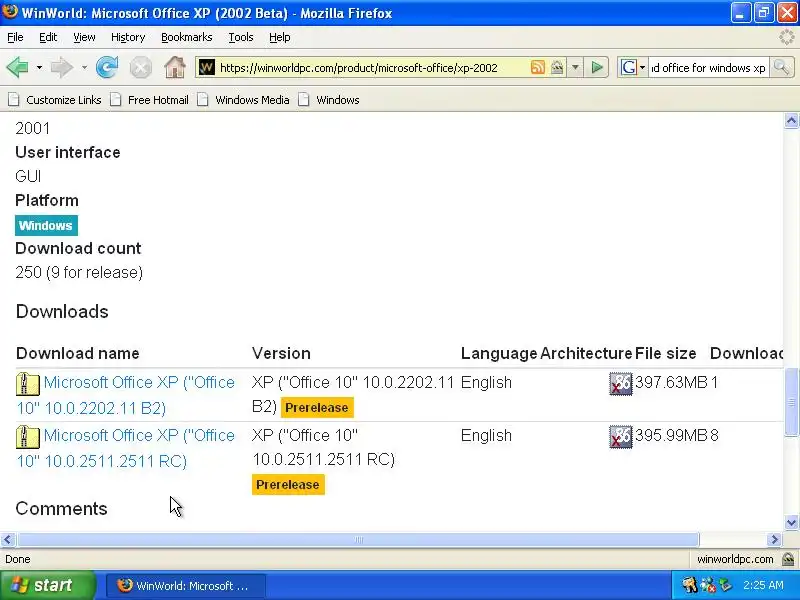Click the 'winworldpc.com' status bar text
The width and height of the screenshot is (800, 600).
pos(735,559)
